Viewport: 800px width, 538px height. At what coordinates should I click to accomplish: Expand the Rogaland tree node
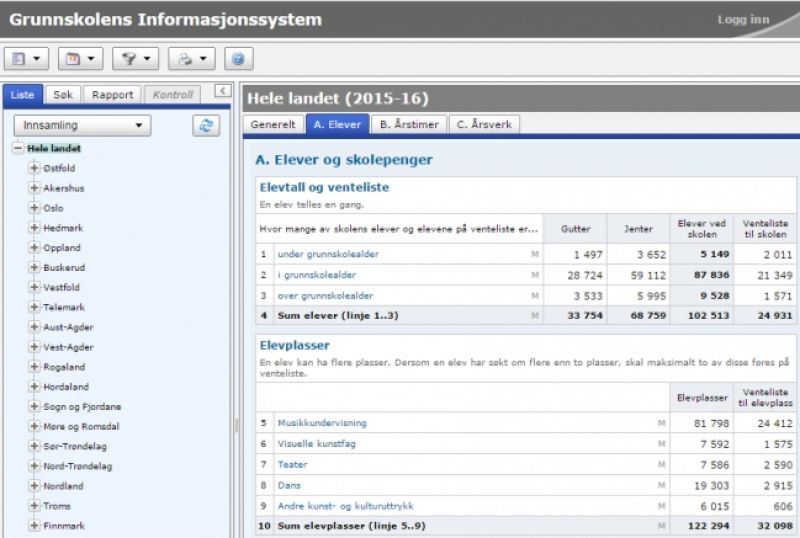[34, 367]
